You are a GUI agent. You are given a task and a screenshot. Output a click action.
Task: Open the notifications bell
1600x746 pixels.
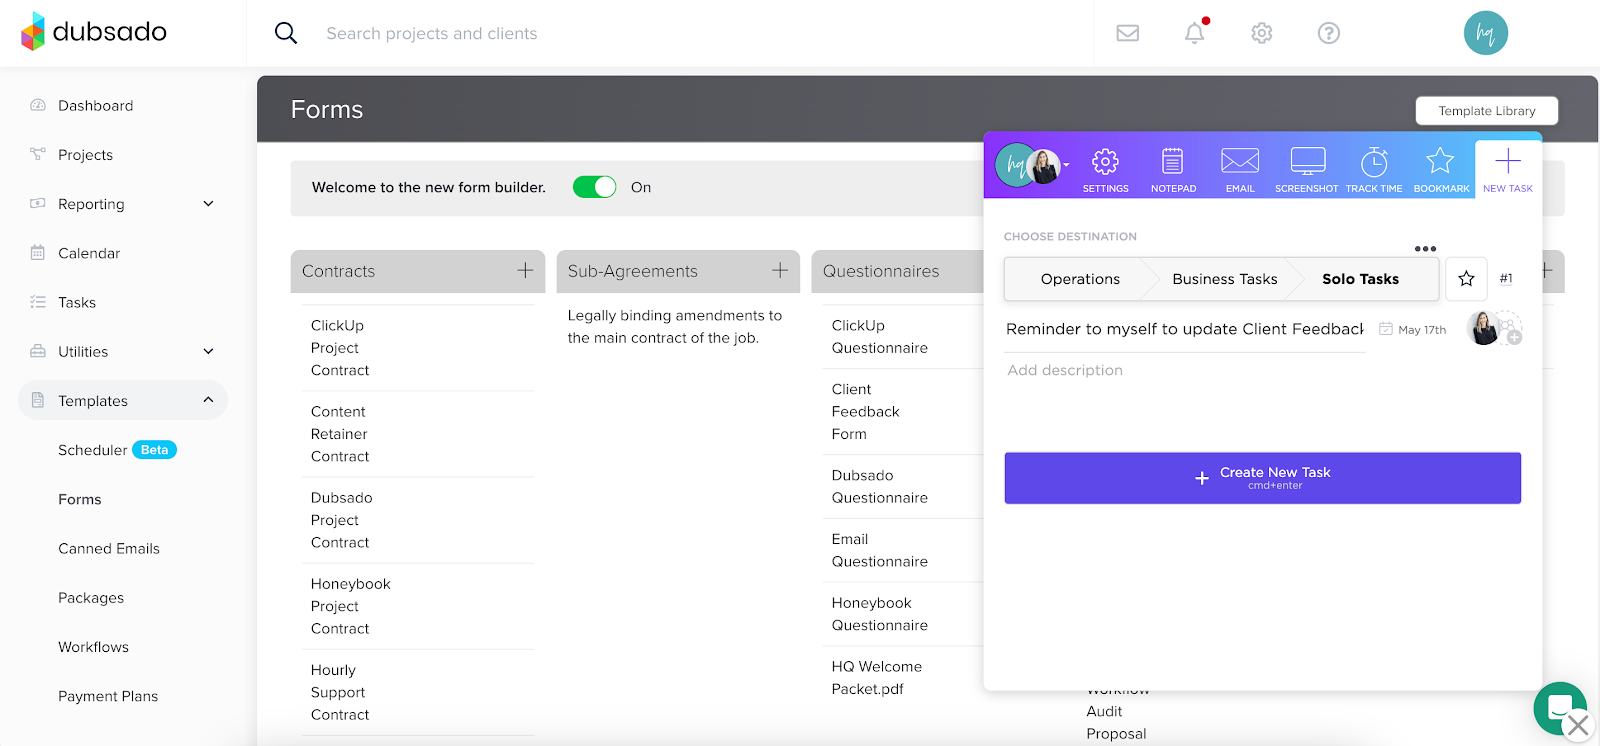click(1195, 33)
